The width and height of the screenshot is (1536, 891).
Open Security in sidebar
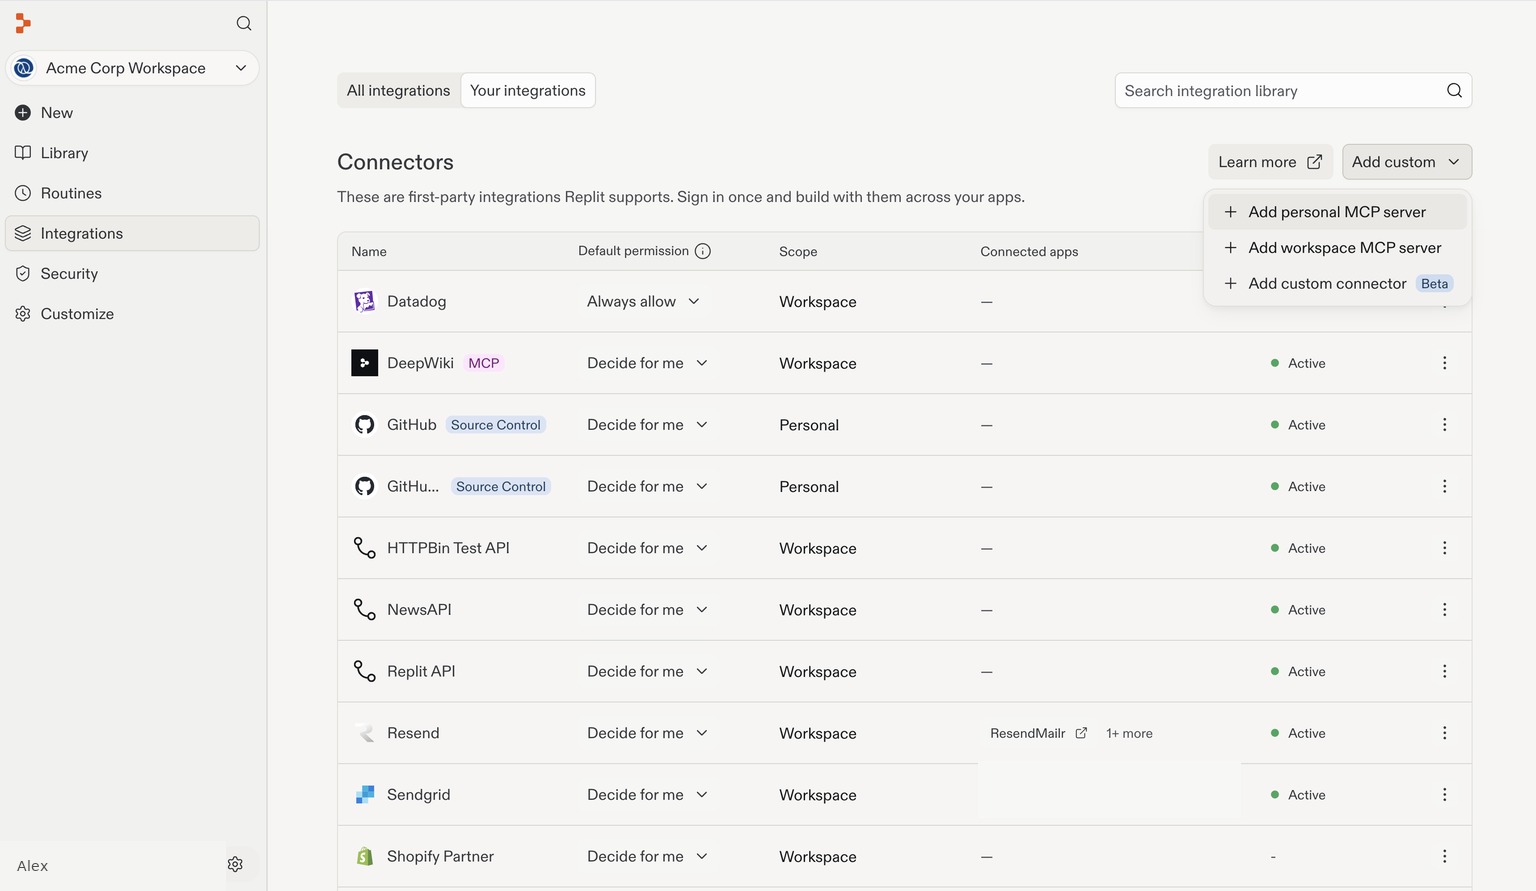tap(132, 274)
